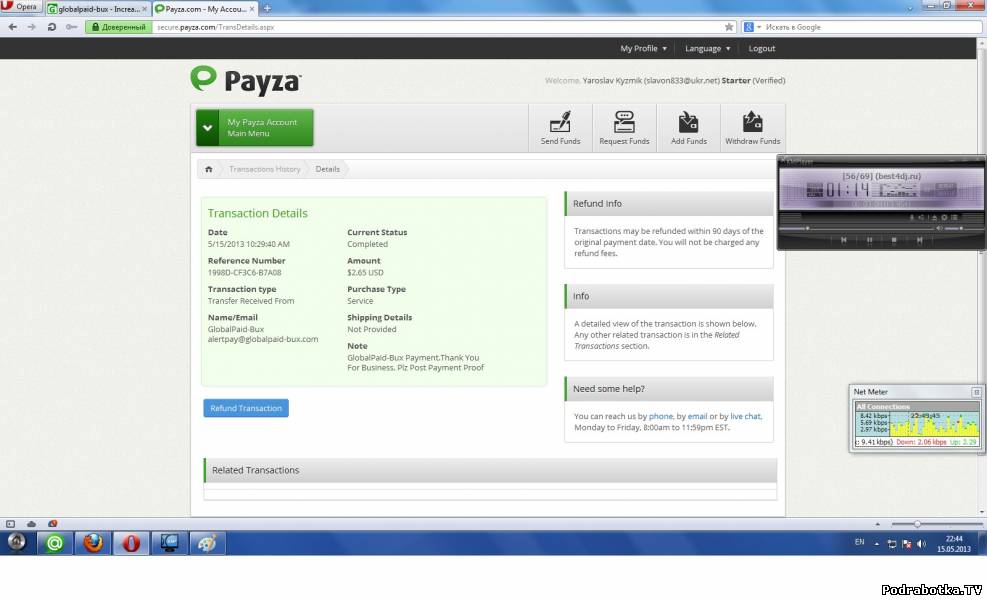This screenshot has height=600, width=987.
Task: Click the live chat link
Action: [x=745, y=416]
